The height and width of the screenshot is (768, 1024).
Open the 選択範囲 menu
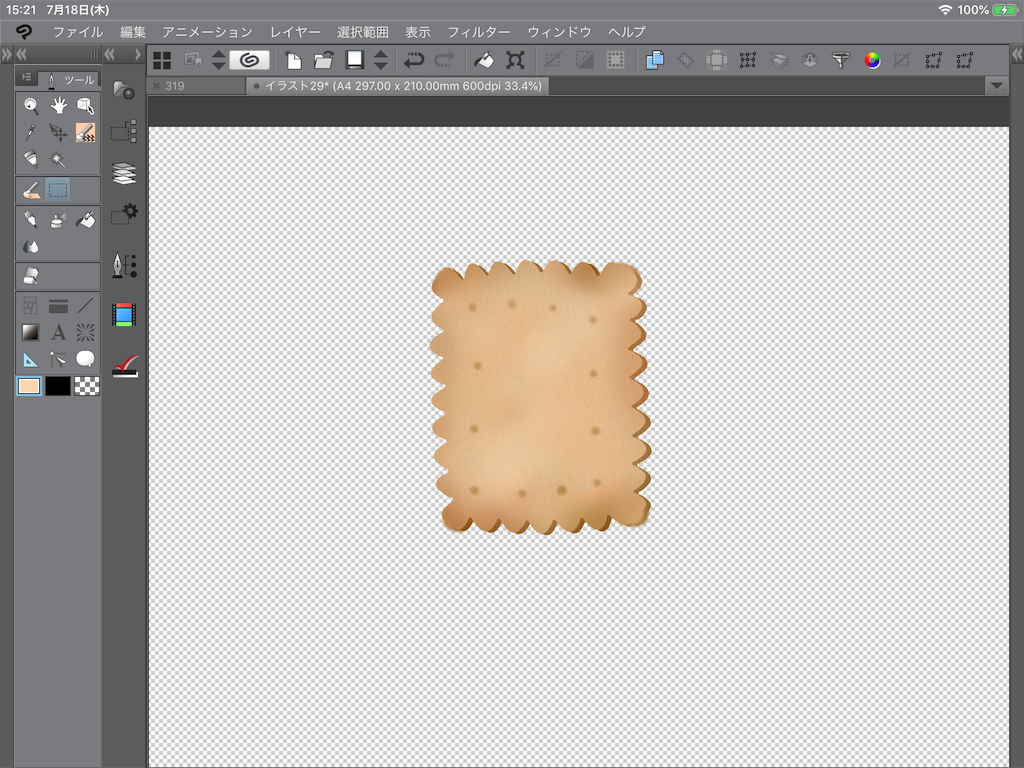coord(362,32)
